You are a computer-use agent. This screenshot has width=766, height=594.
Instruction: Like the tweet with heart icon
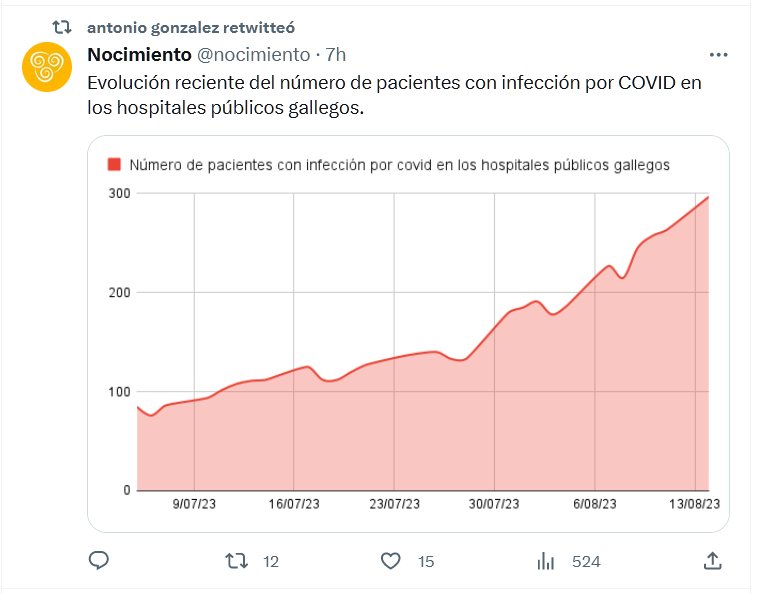click(x=392, y=561)
